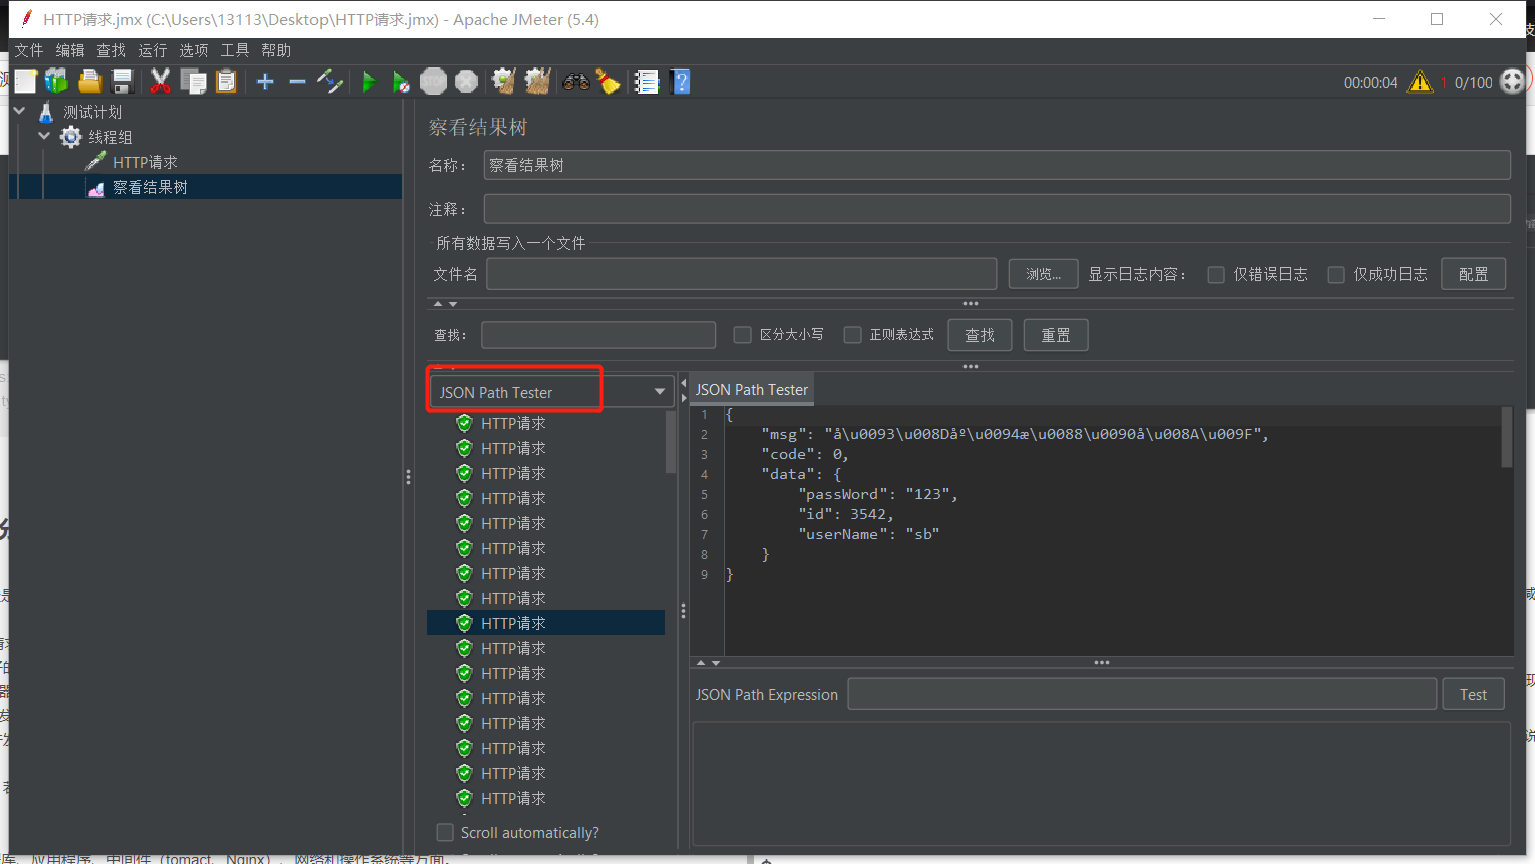Open Search with the binoculars icon
The image size is (1535, 864).
(x=576, y=82)
